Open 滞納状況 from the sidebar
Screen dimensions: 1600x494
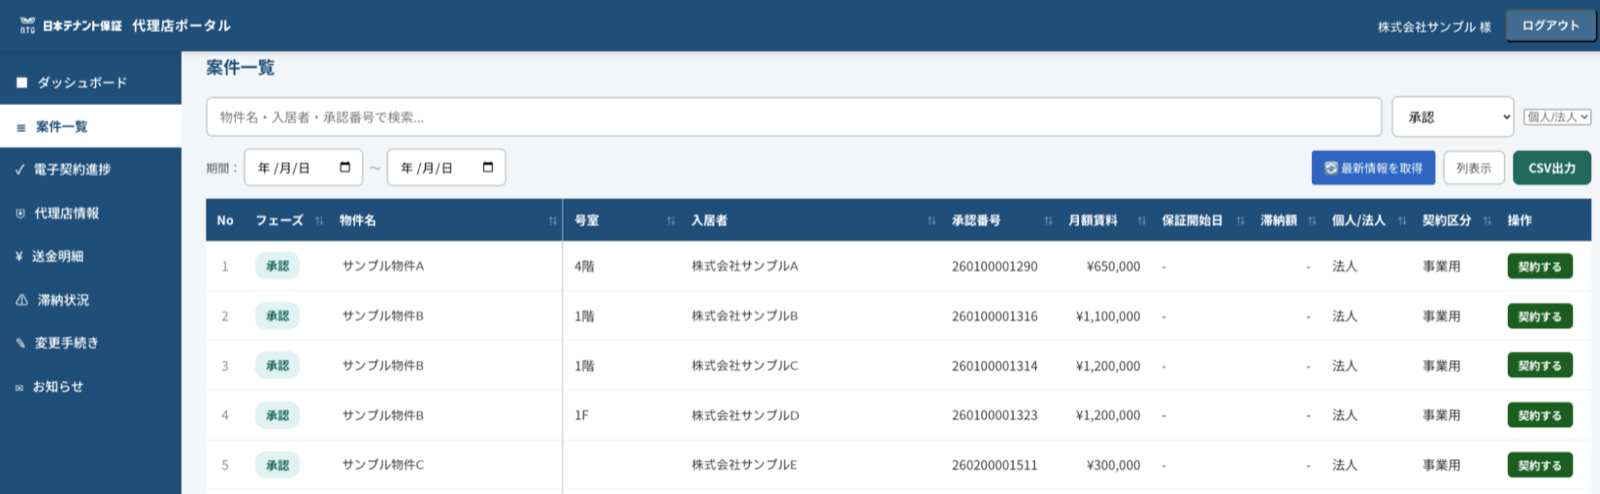(91, 300)
